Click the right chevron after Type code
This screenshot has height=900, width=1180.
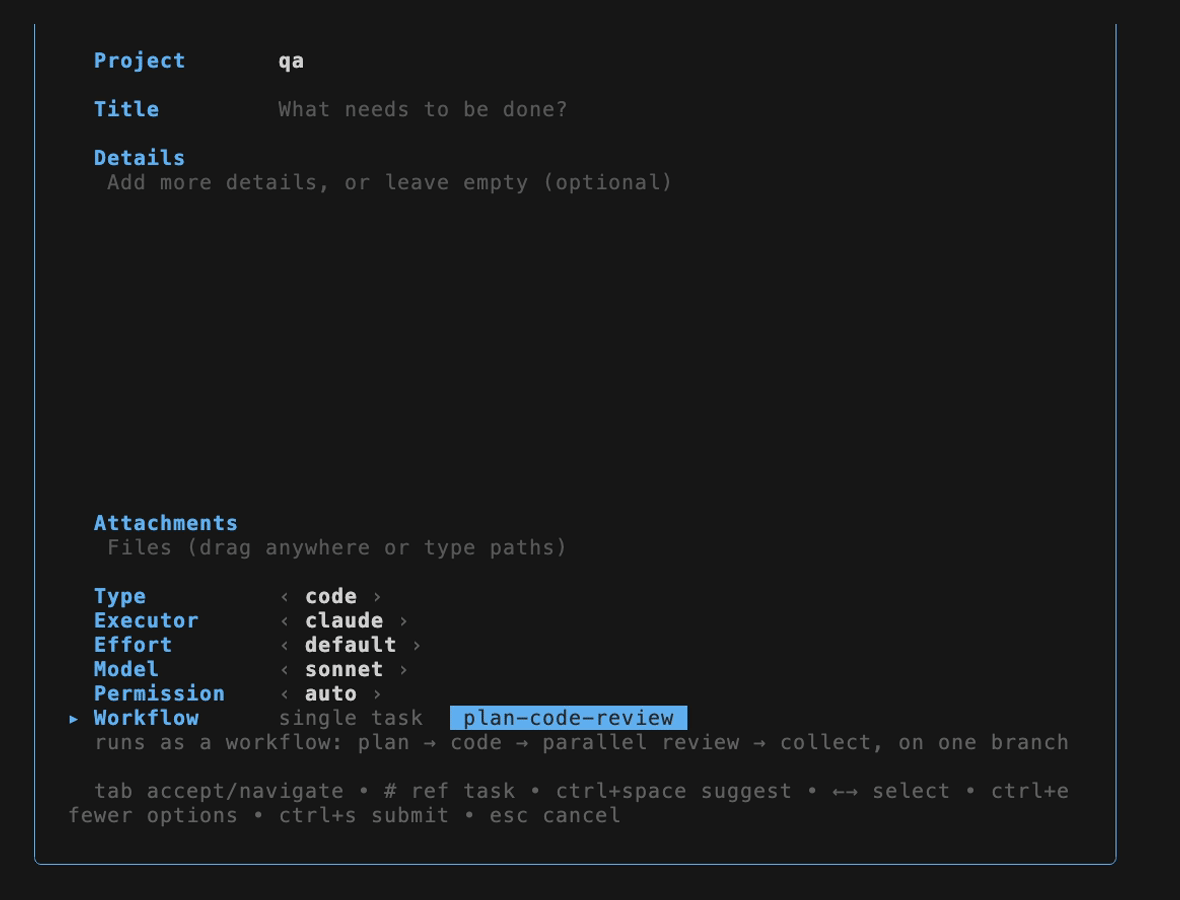click(x=377, y=597)
